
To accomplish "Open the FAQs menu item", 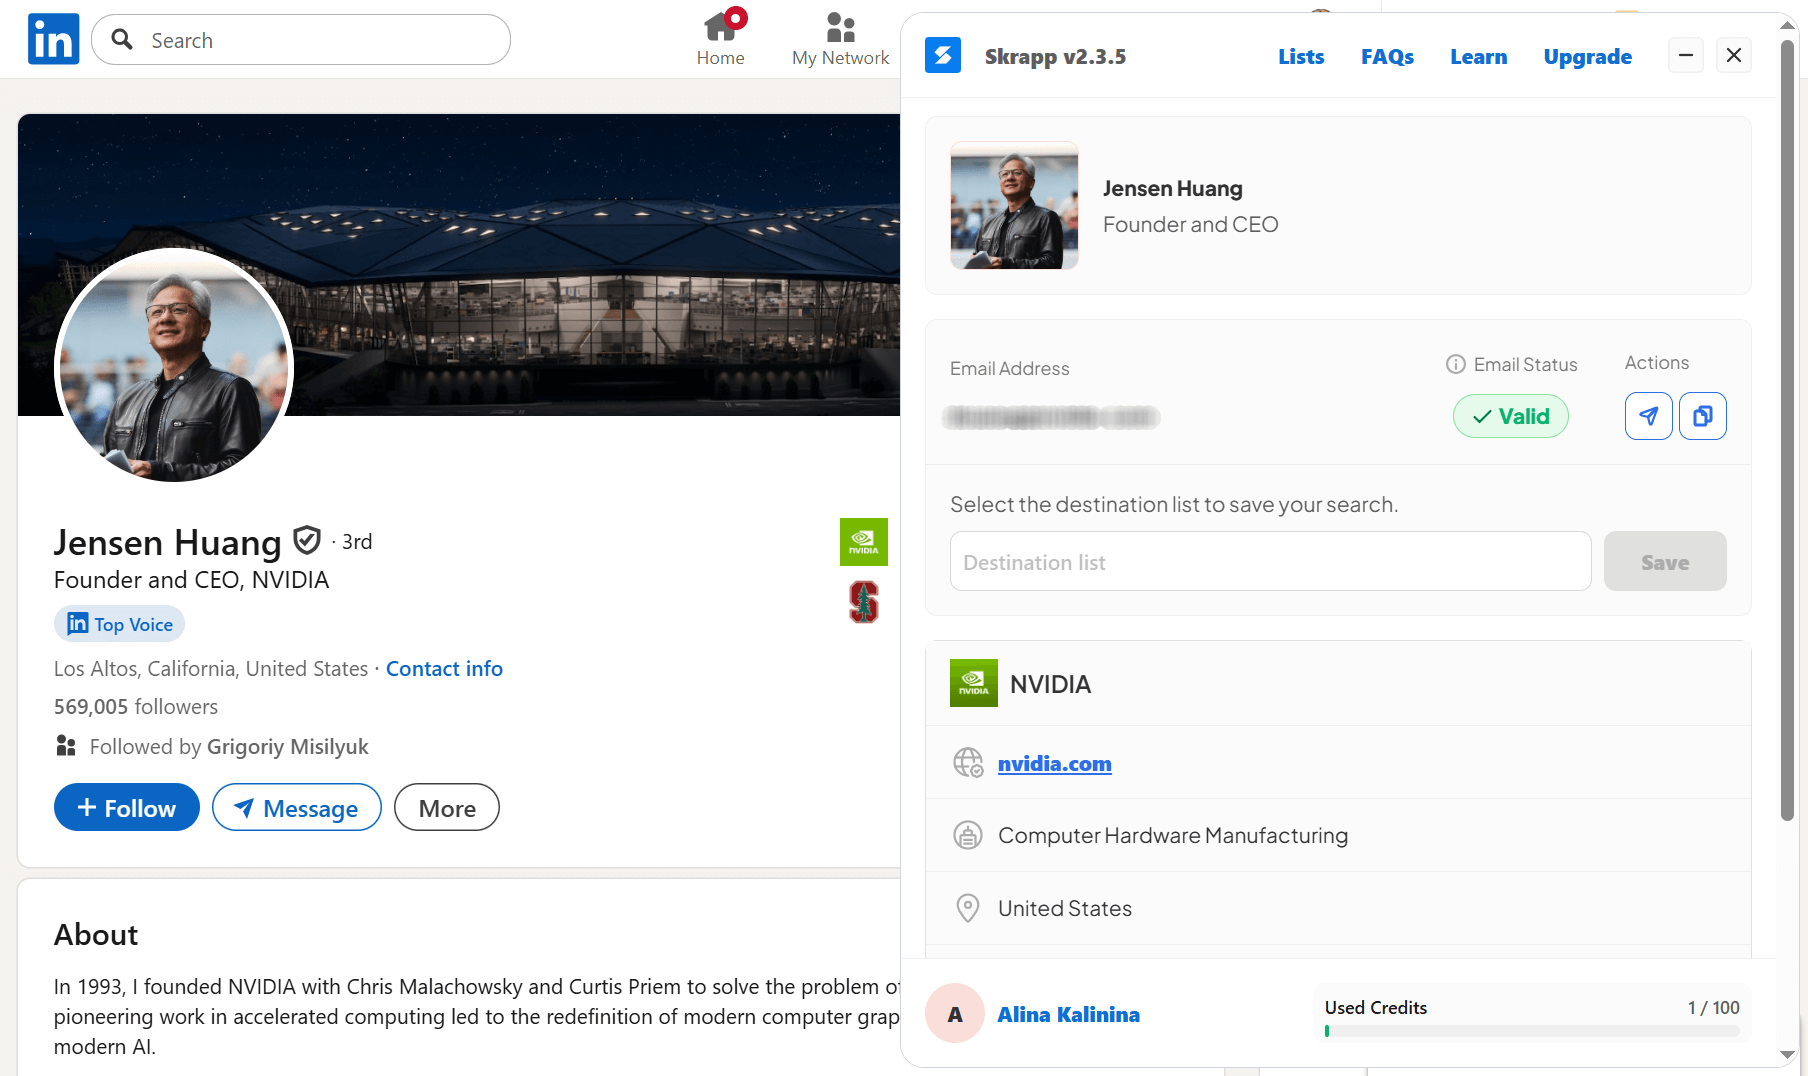I will click(x=1386, y=57).
